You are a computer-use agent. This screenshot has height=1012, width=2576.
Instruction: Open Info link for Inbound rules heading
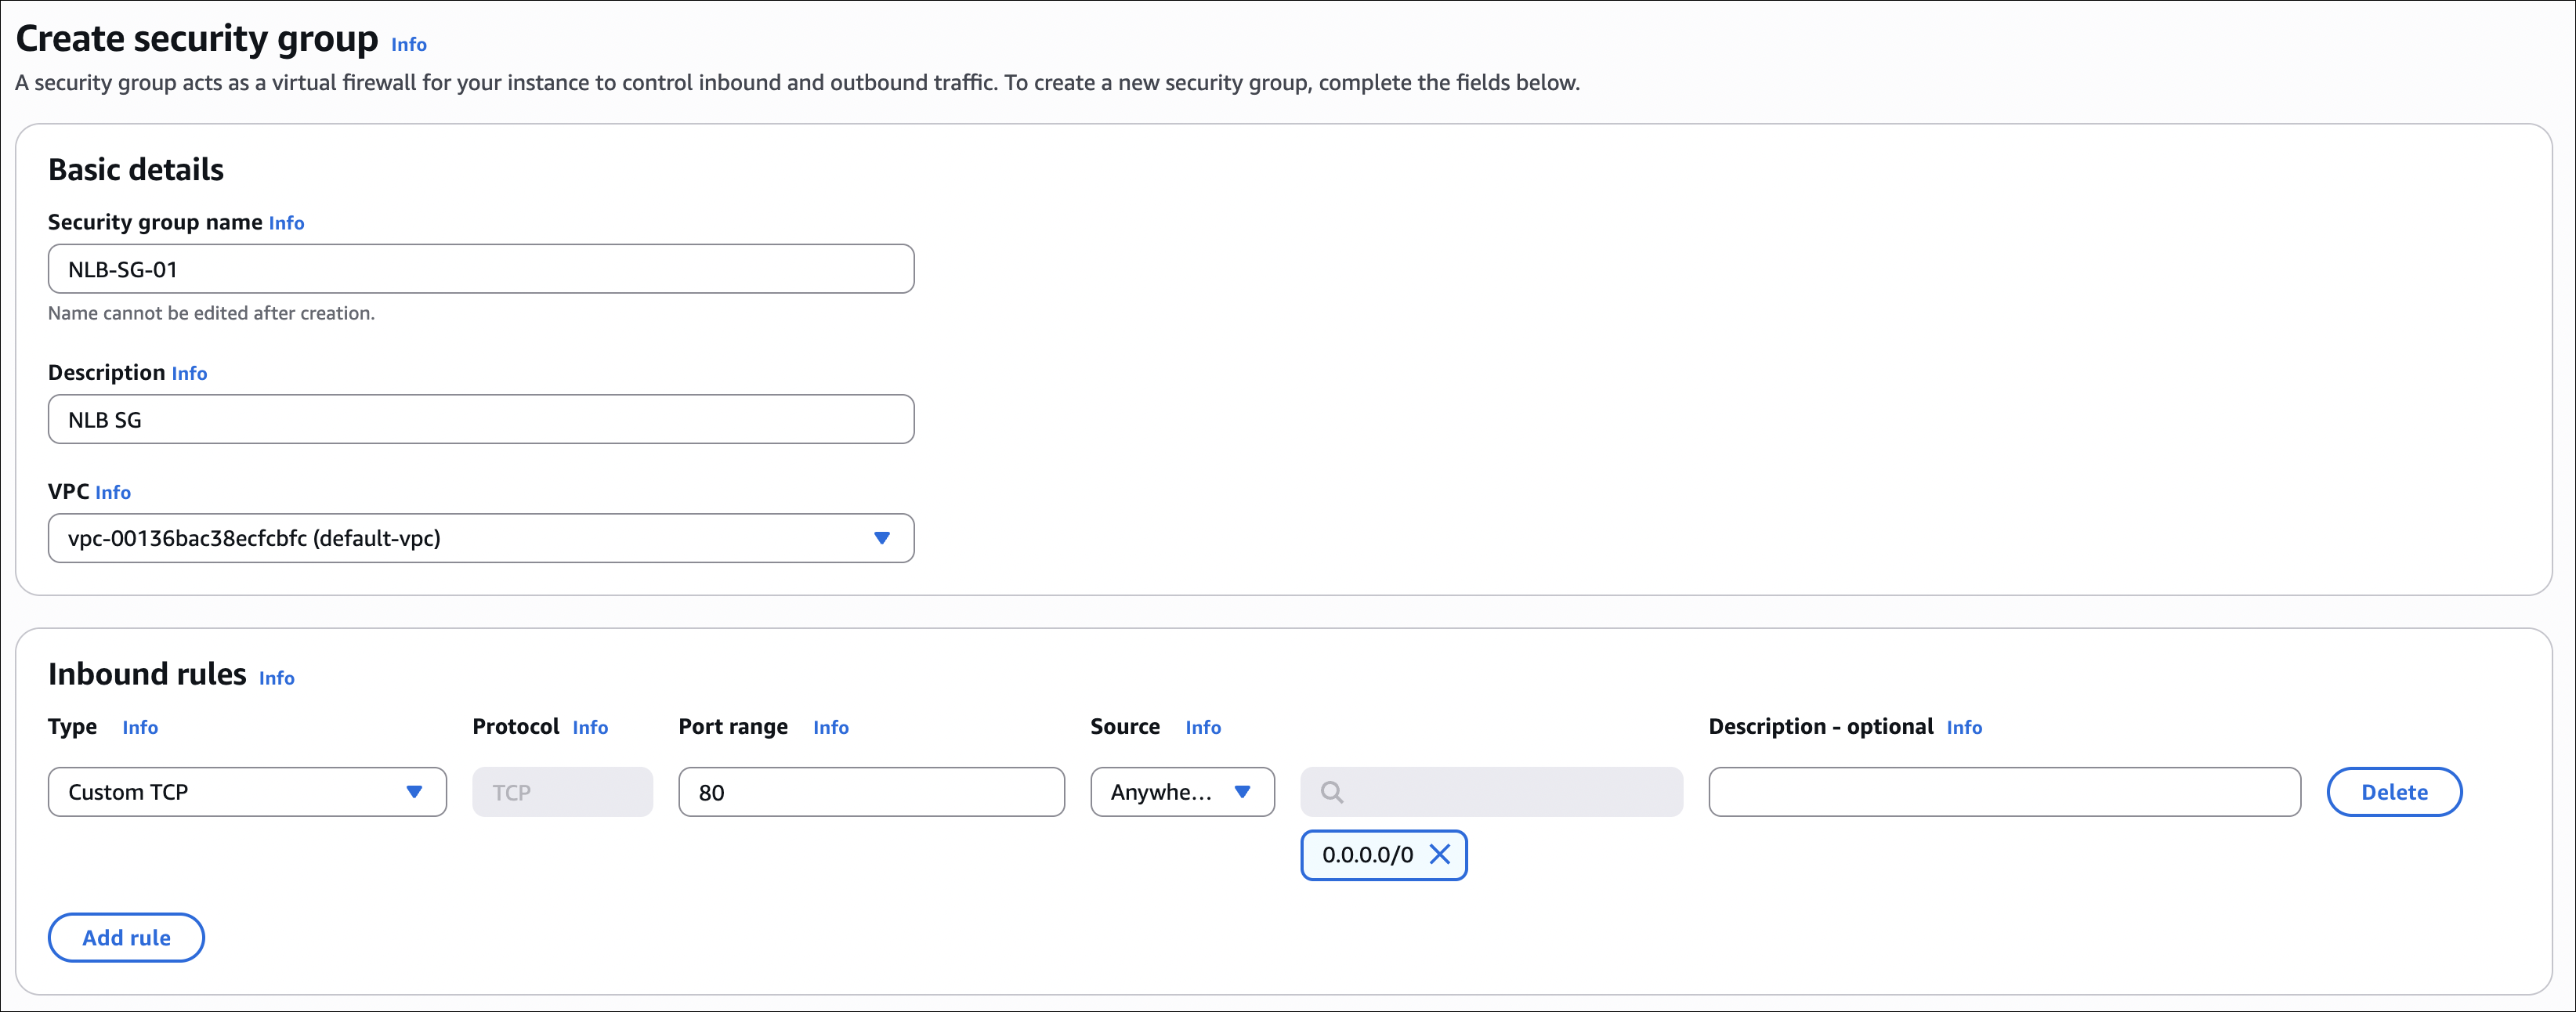click(x=276, y=678)
